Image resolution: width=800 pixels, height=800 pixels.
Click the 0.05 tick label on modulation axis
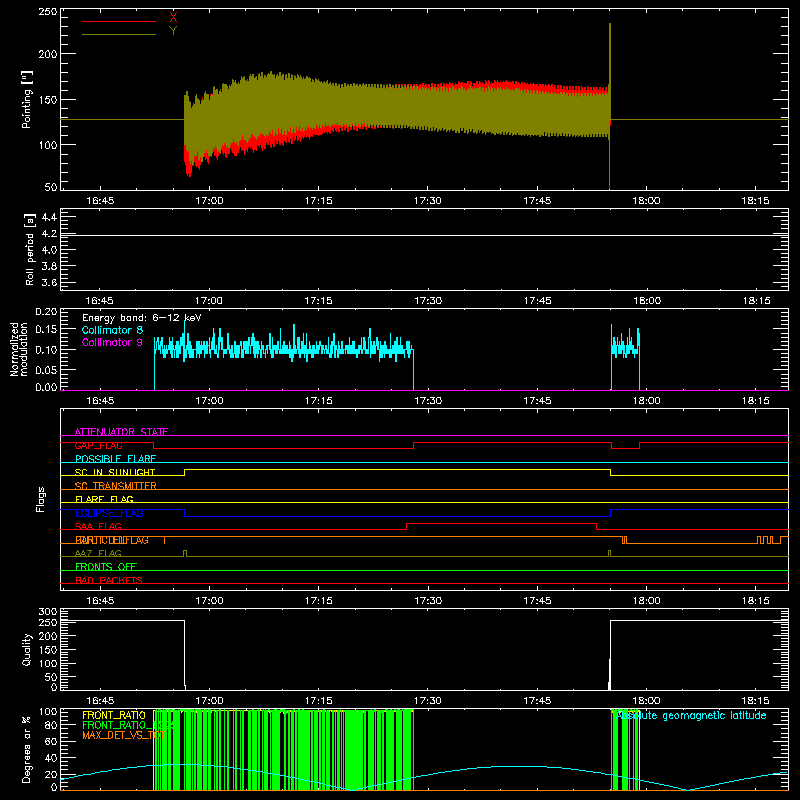(46, 369)
